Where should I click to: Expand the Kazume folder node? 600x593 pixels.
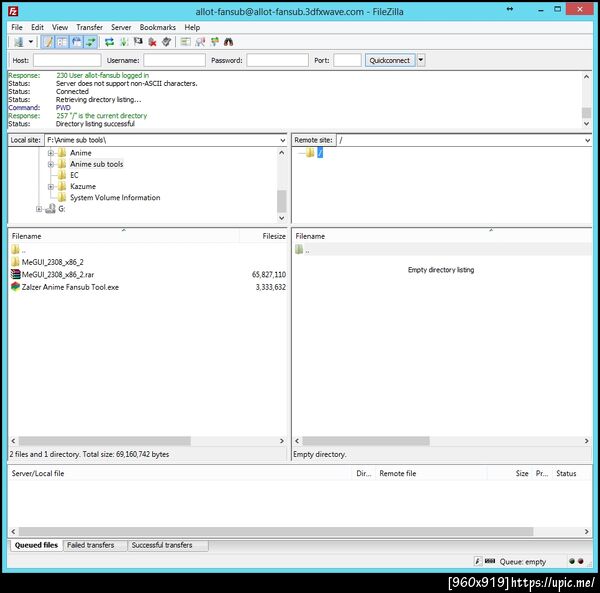51,187
